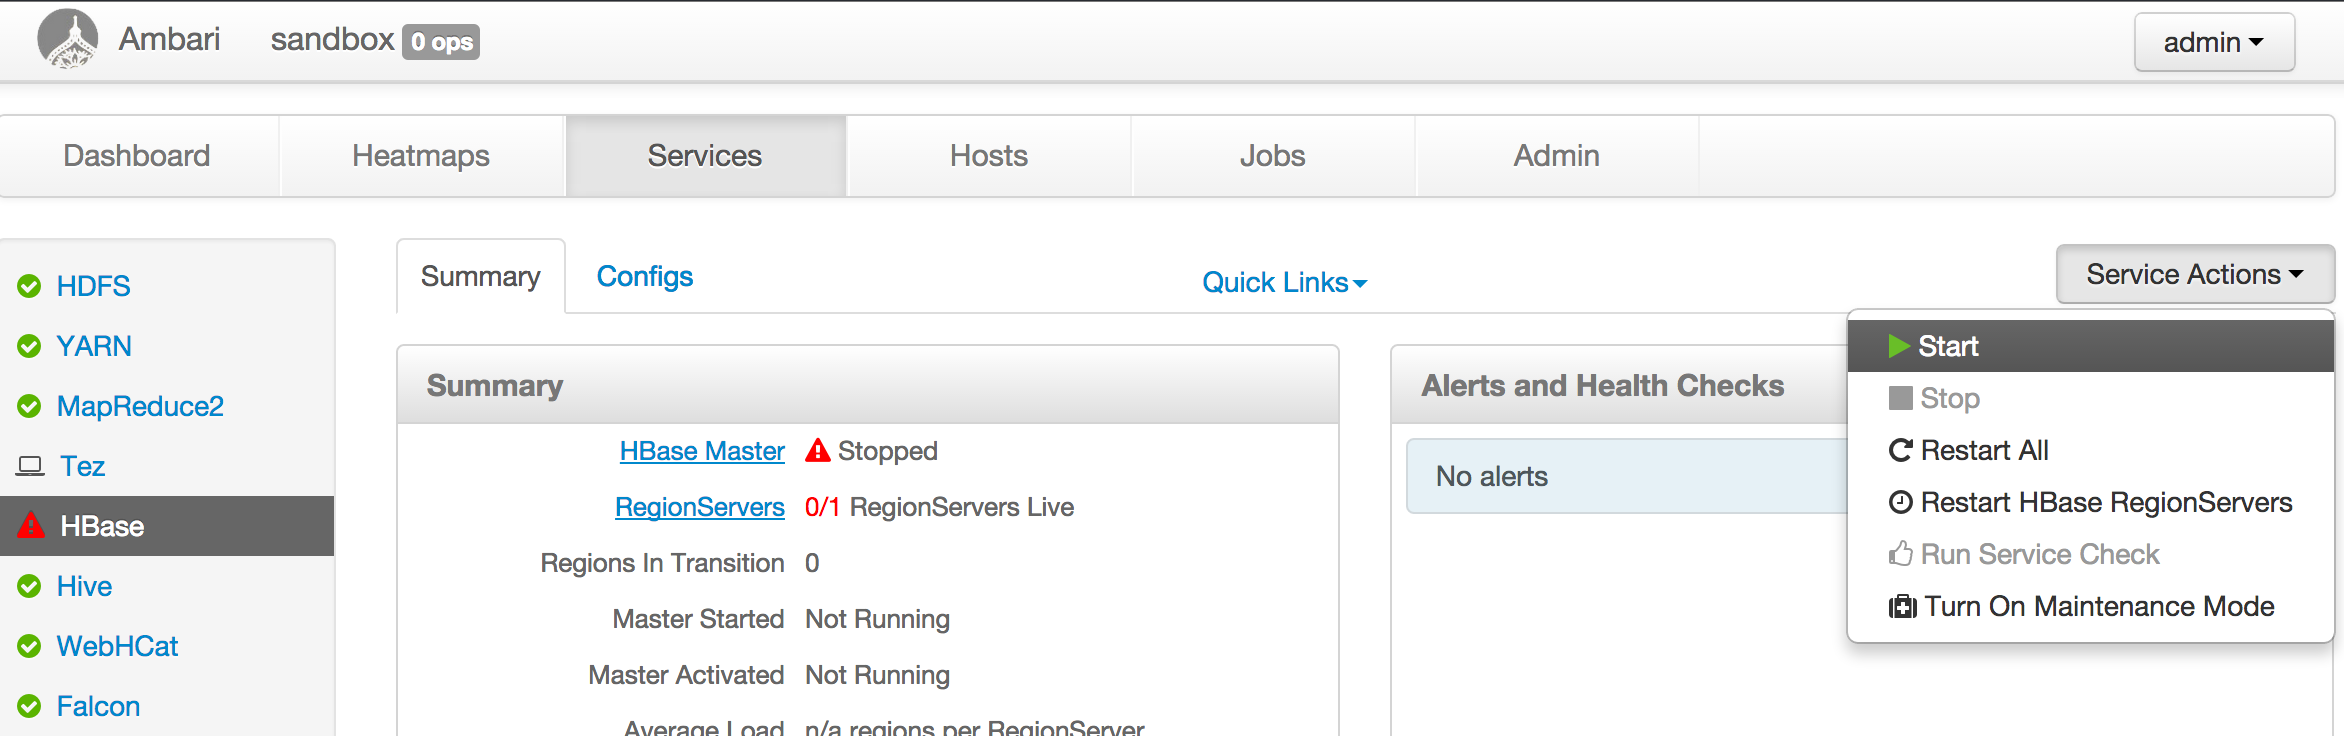Click the medkit Maintenance Mode icon
The height and width of the screenshot is (736, 2344).
coord(1902,607)
